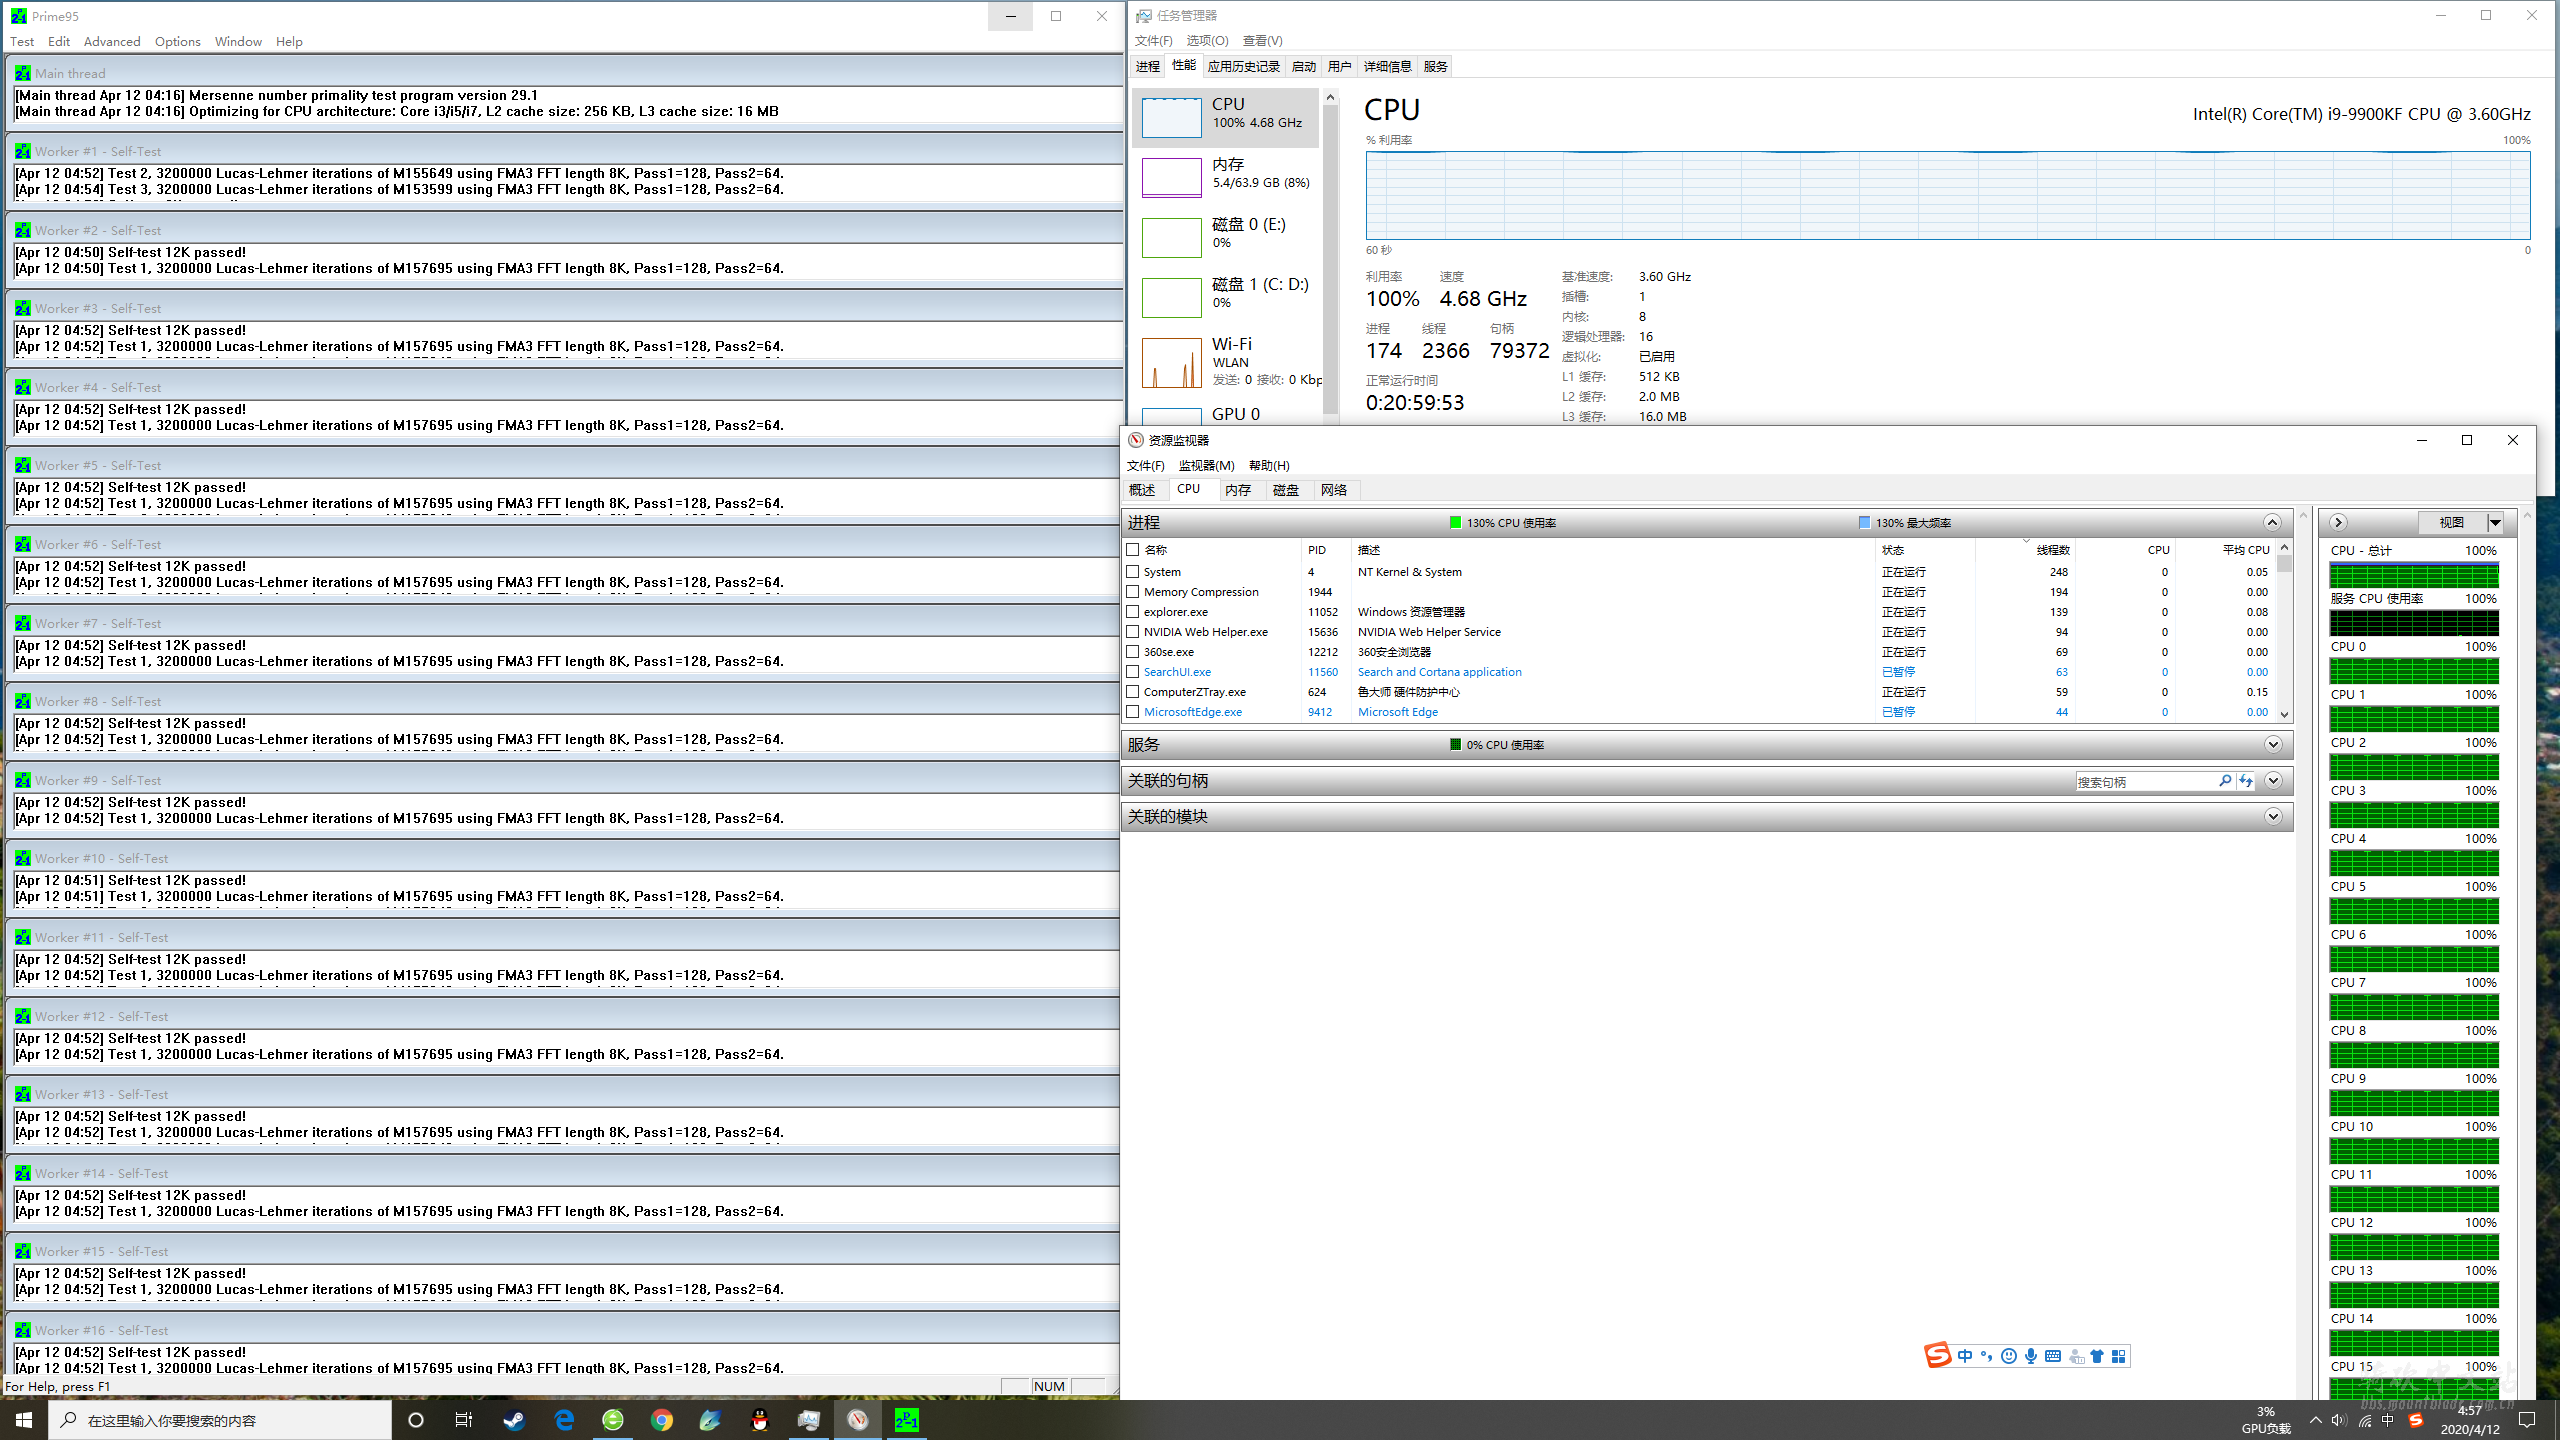Switch to Prime95 taskbar icon
Viewport: 2560px width, 1440px height.
pyautogui.click(x=907, y=1420)
